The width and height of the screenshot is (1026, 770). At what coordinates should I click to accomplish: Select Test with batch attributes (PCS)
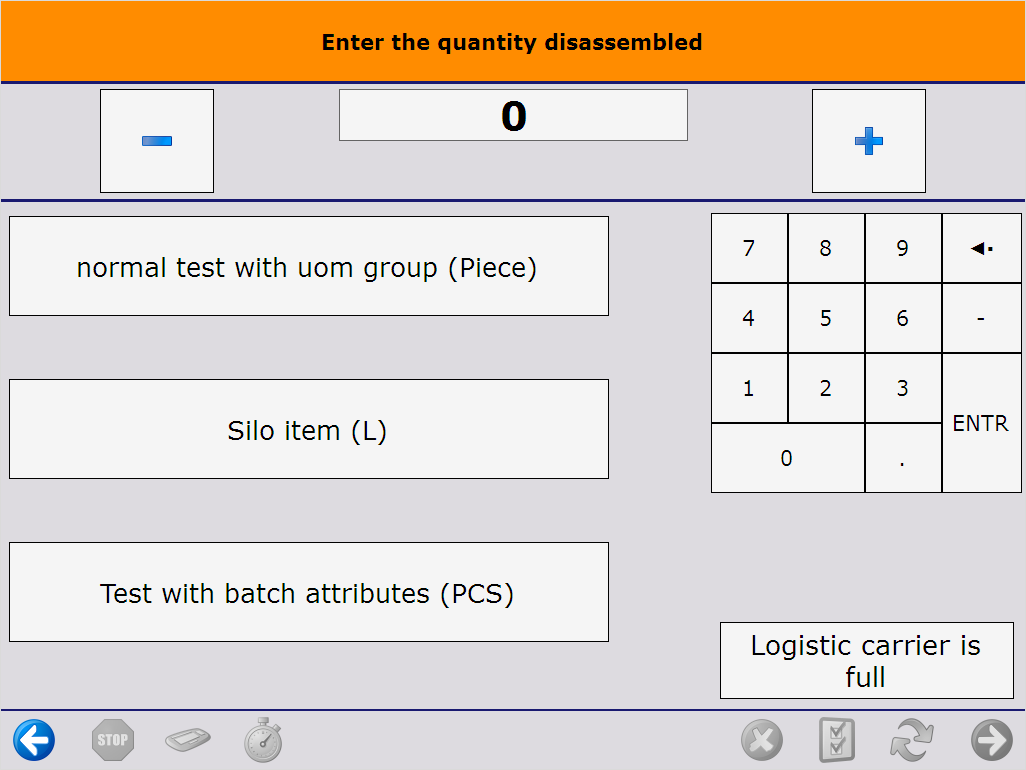pyautogui.click(x=308, y=593)
